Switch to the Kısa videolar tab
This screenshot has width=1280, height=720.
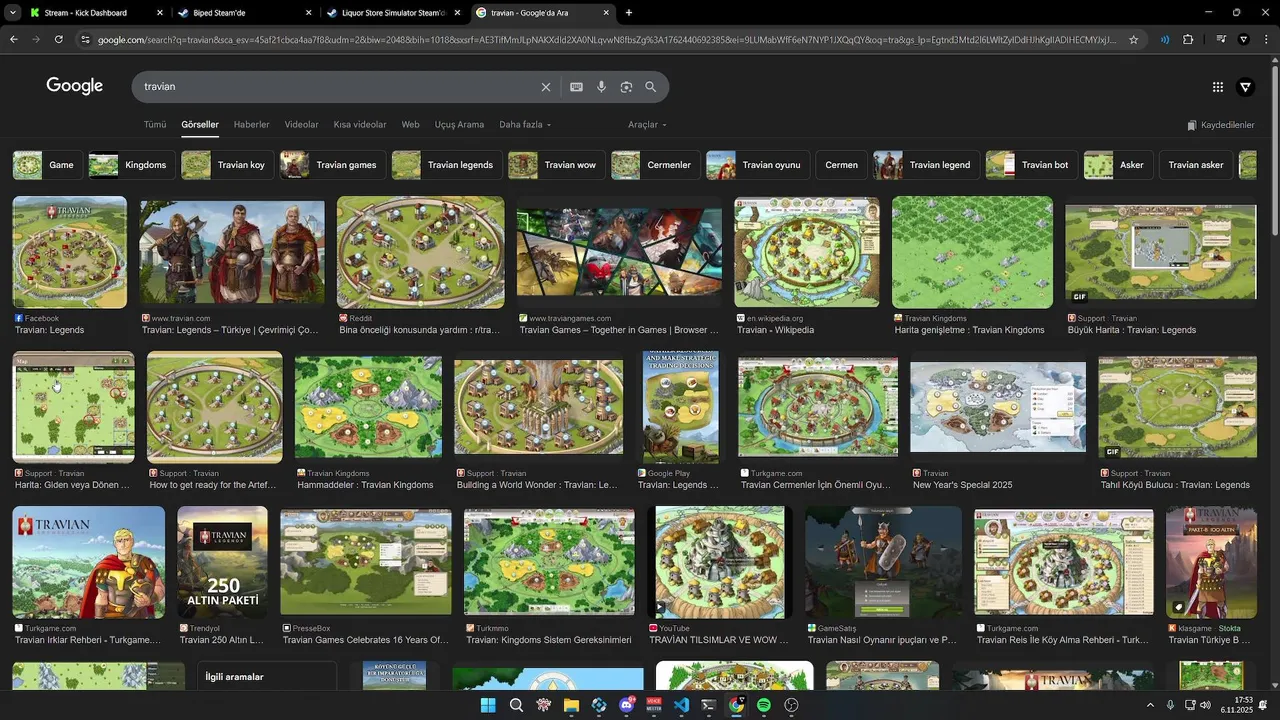click(360, 125)
